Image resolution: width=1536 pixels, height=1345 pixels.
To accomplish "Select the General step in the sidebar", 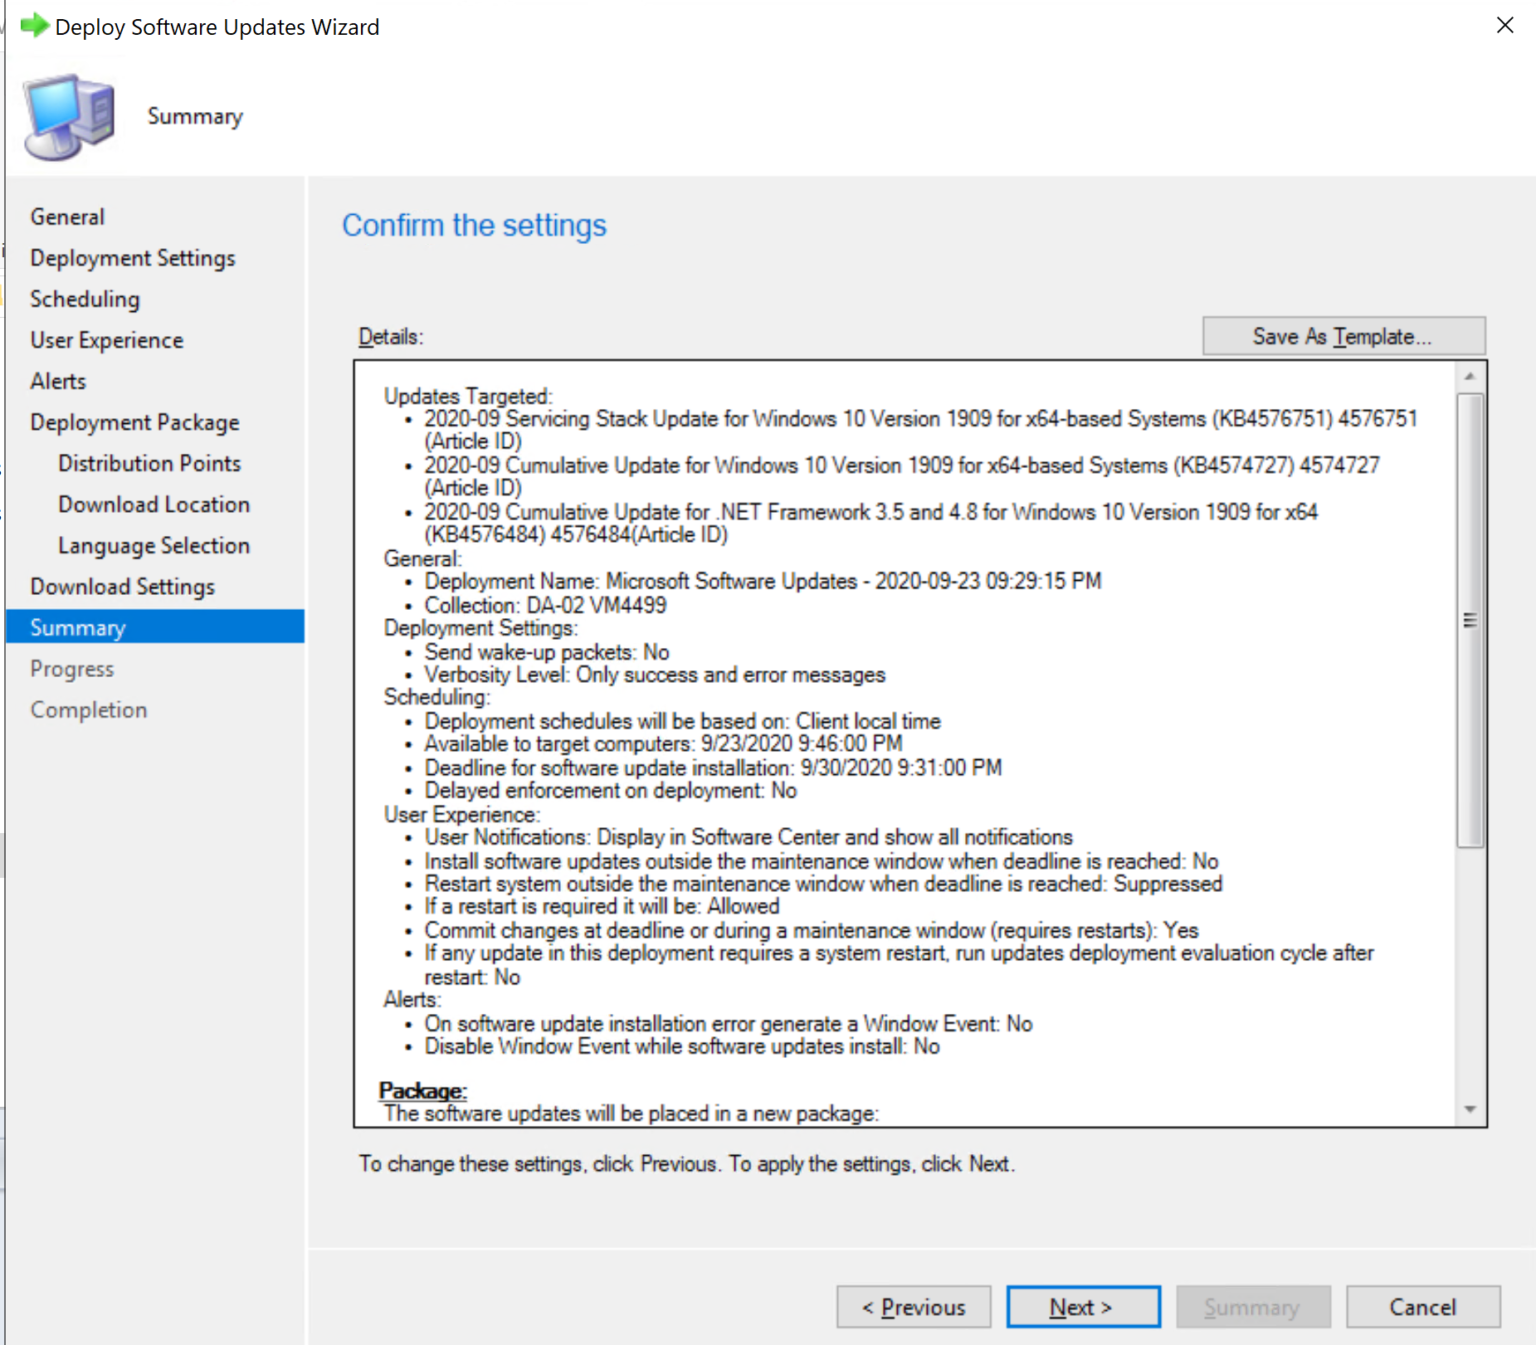I will coord(67,216).
